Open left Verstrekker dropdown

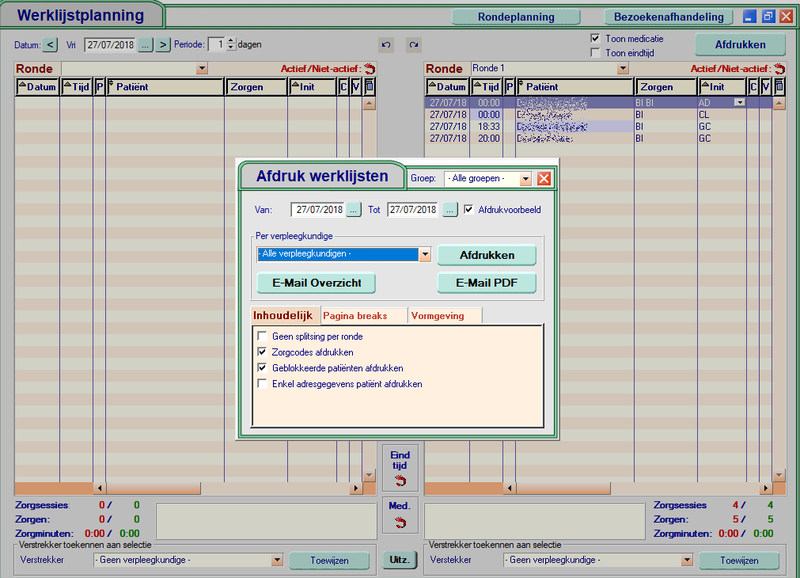tap(277, 560)
